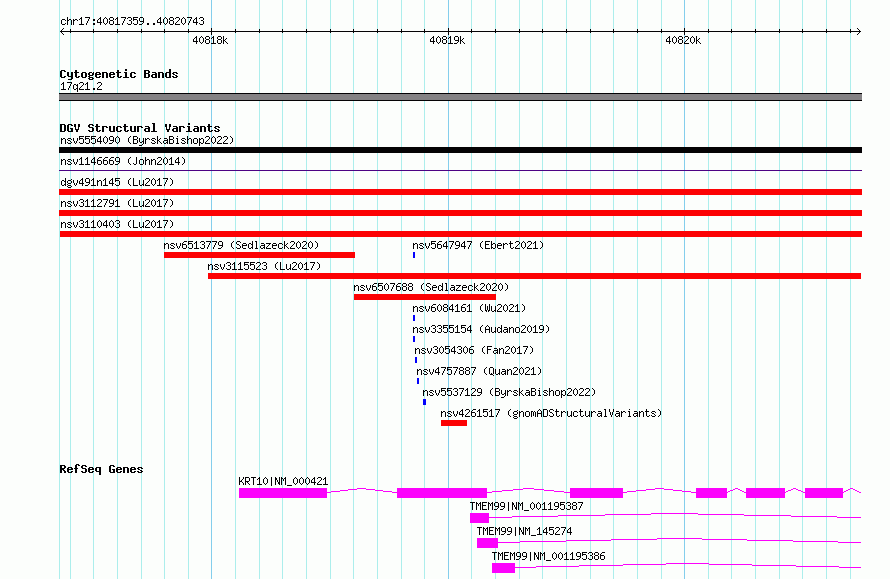890x579 pixels.
Task: Click the blue nsv5647947 variant marker
Action: coord(414,255)
